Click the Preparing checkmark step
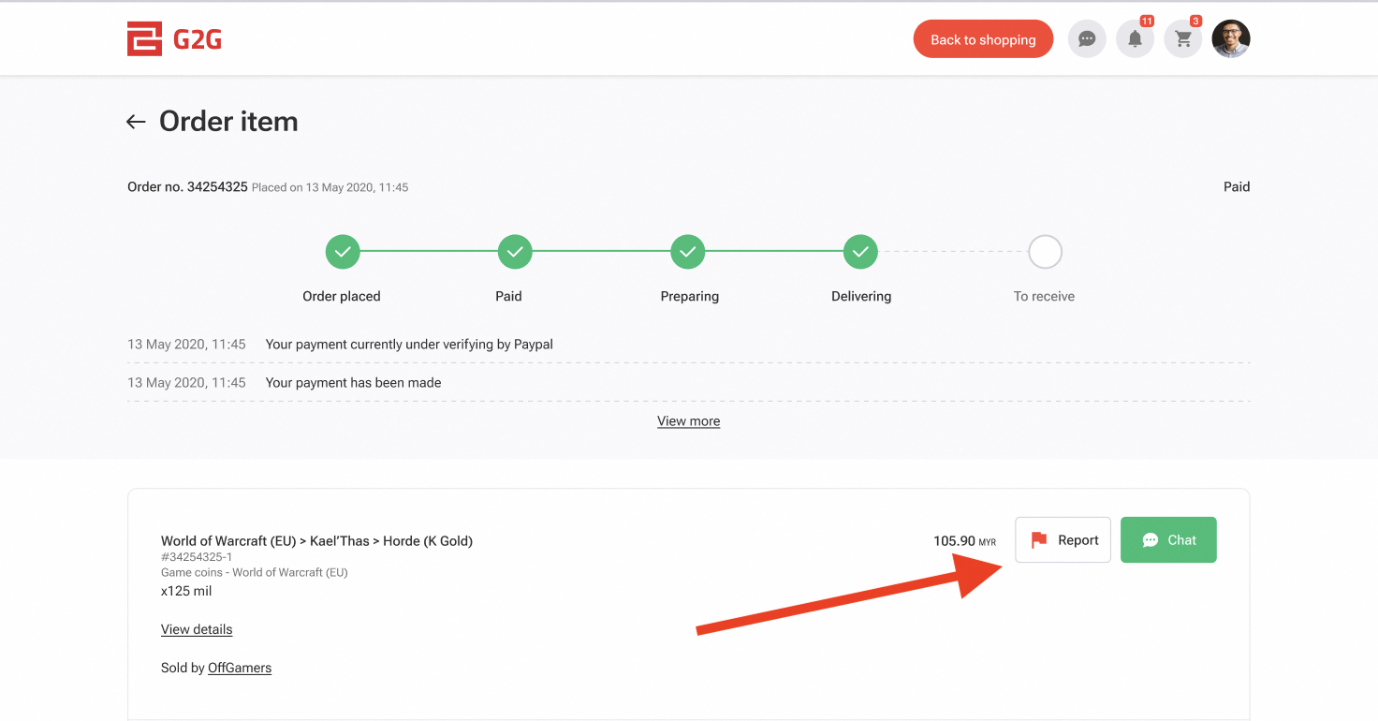 coord(688,252)
